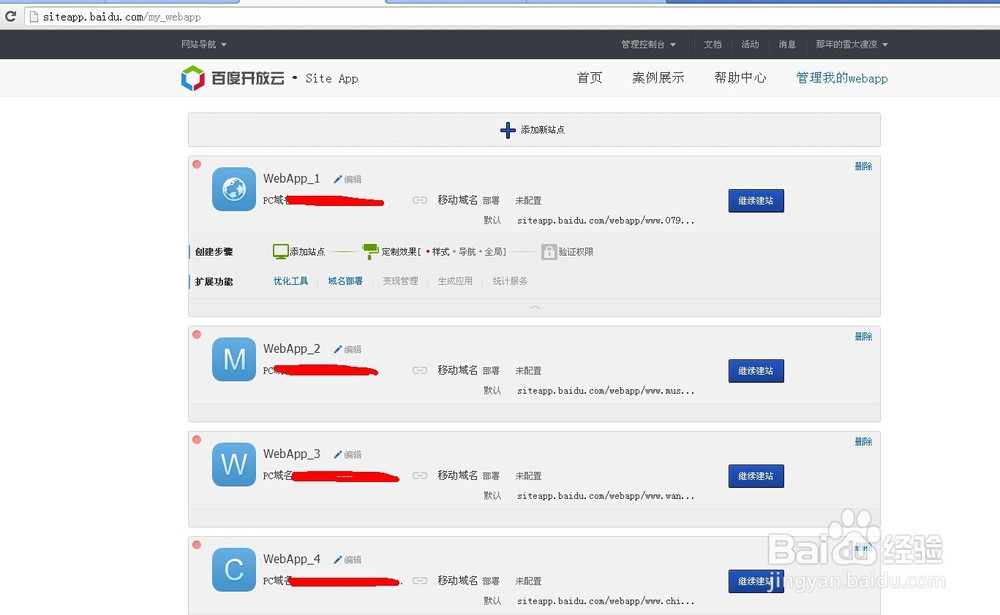Go to 活动 in the top bar
The image size is (1000, 615).
click(x=750, y=44)
